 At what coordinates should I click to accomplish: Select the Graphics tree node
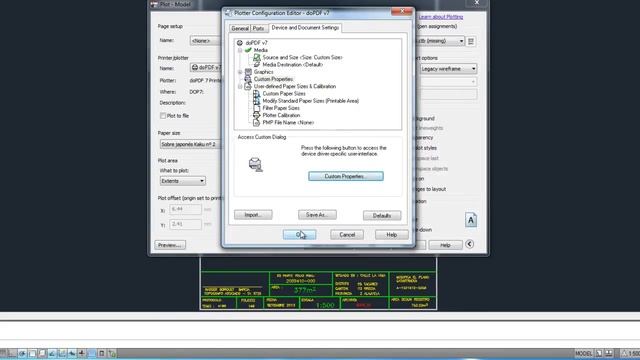tap(263, 72)
